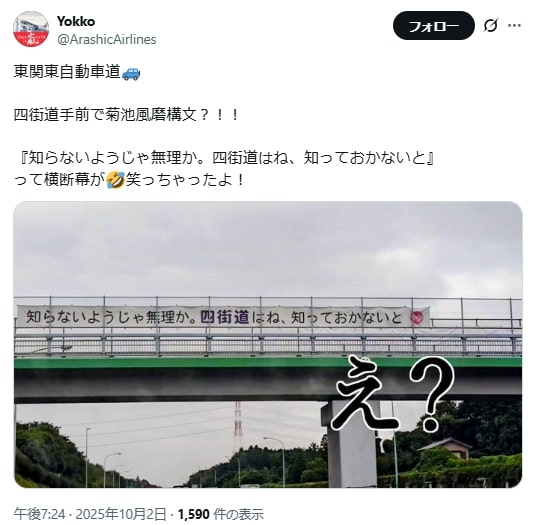536x525 pixels.
Task: Click the Grok slashed-circle icon
Action: [x=491, y=26]
